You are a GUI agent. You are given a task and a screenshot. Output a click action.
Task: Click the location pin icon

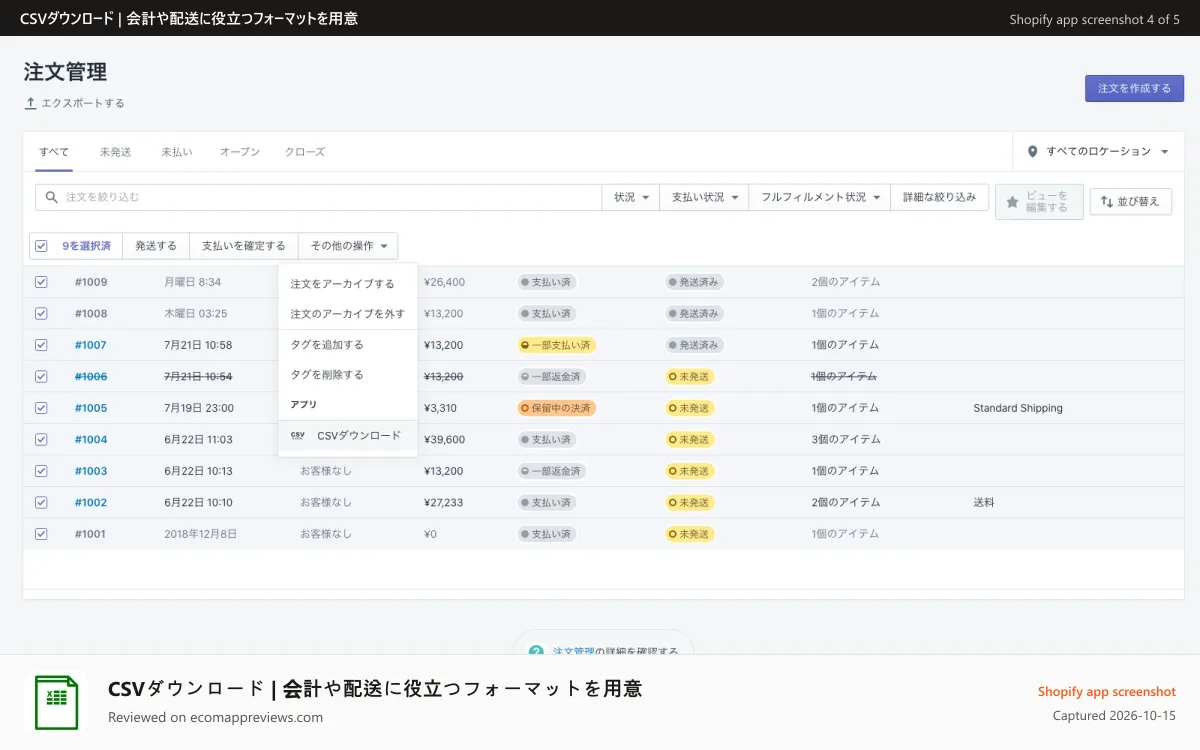1033,152
